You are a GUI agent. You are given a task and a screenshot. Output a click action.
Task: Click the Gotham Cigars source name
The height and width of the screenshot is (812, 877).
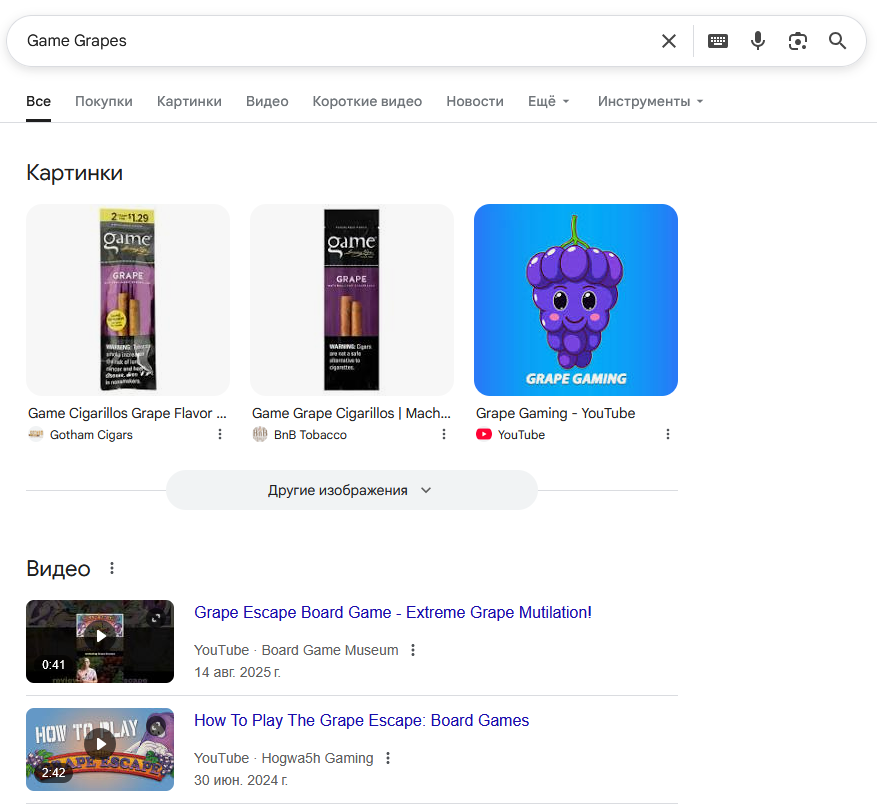coord(91,435)
